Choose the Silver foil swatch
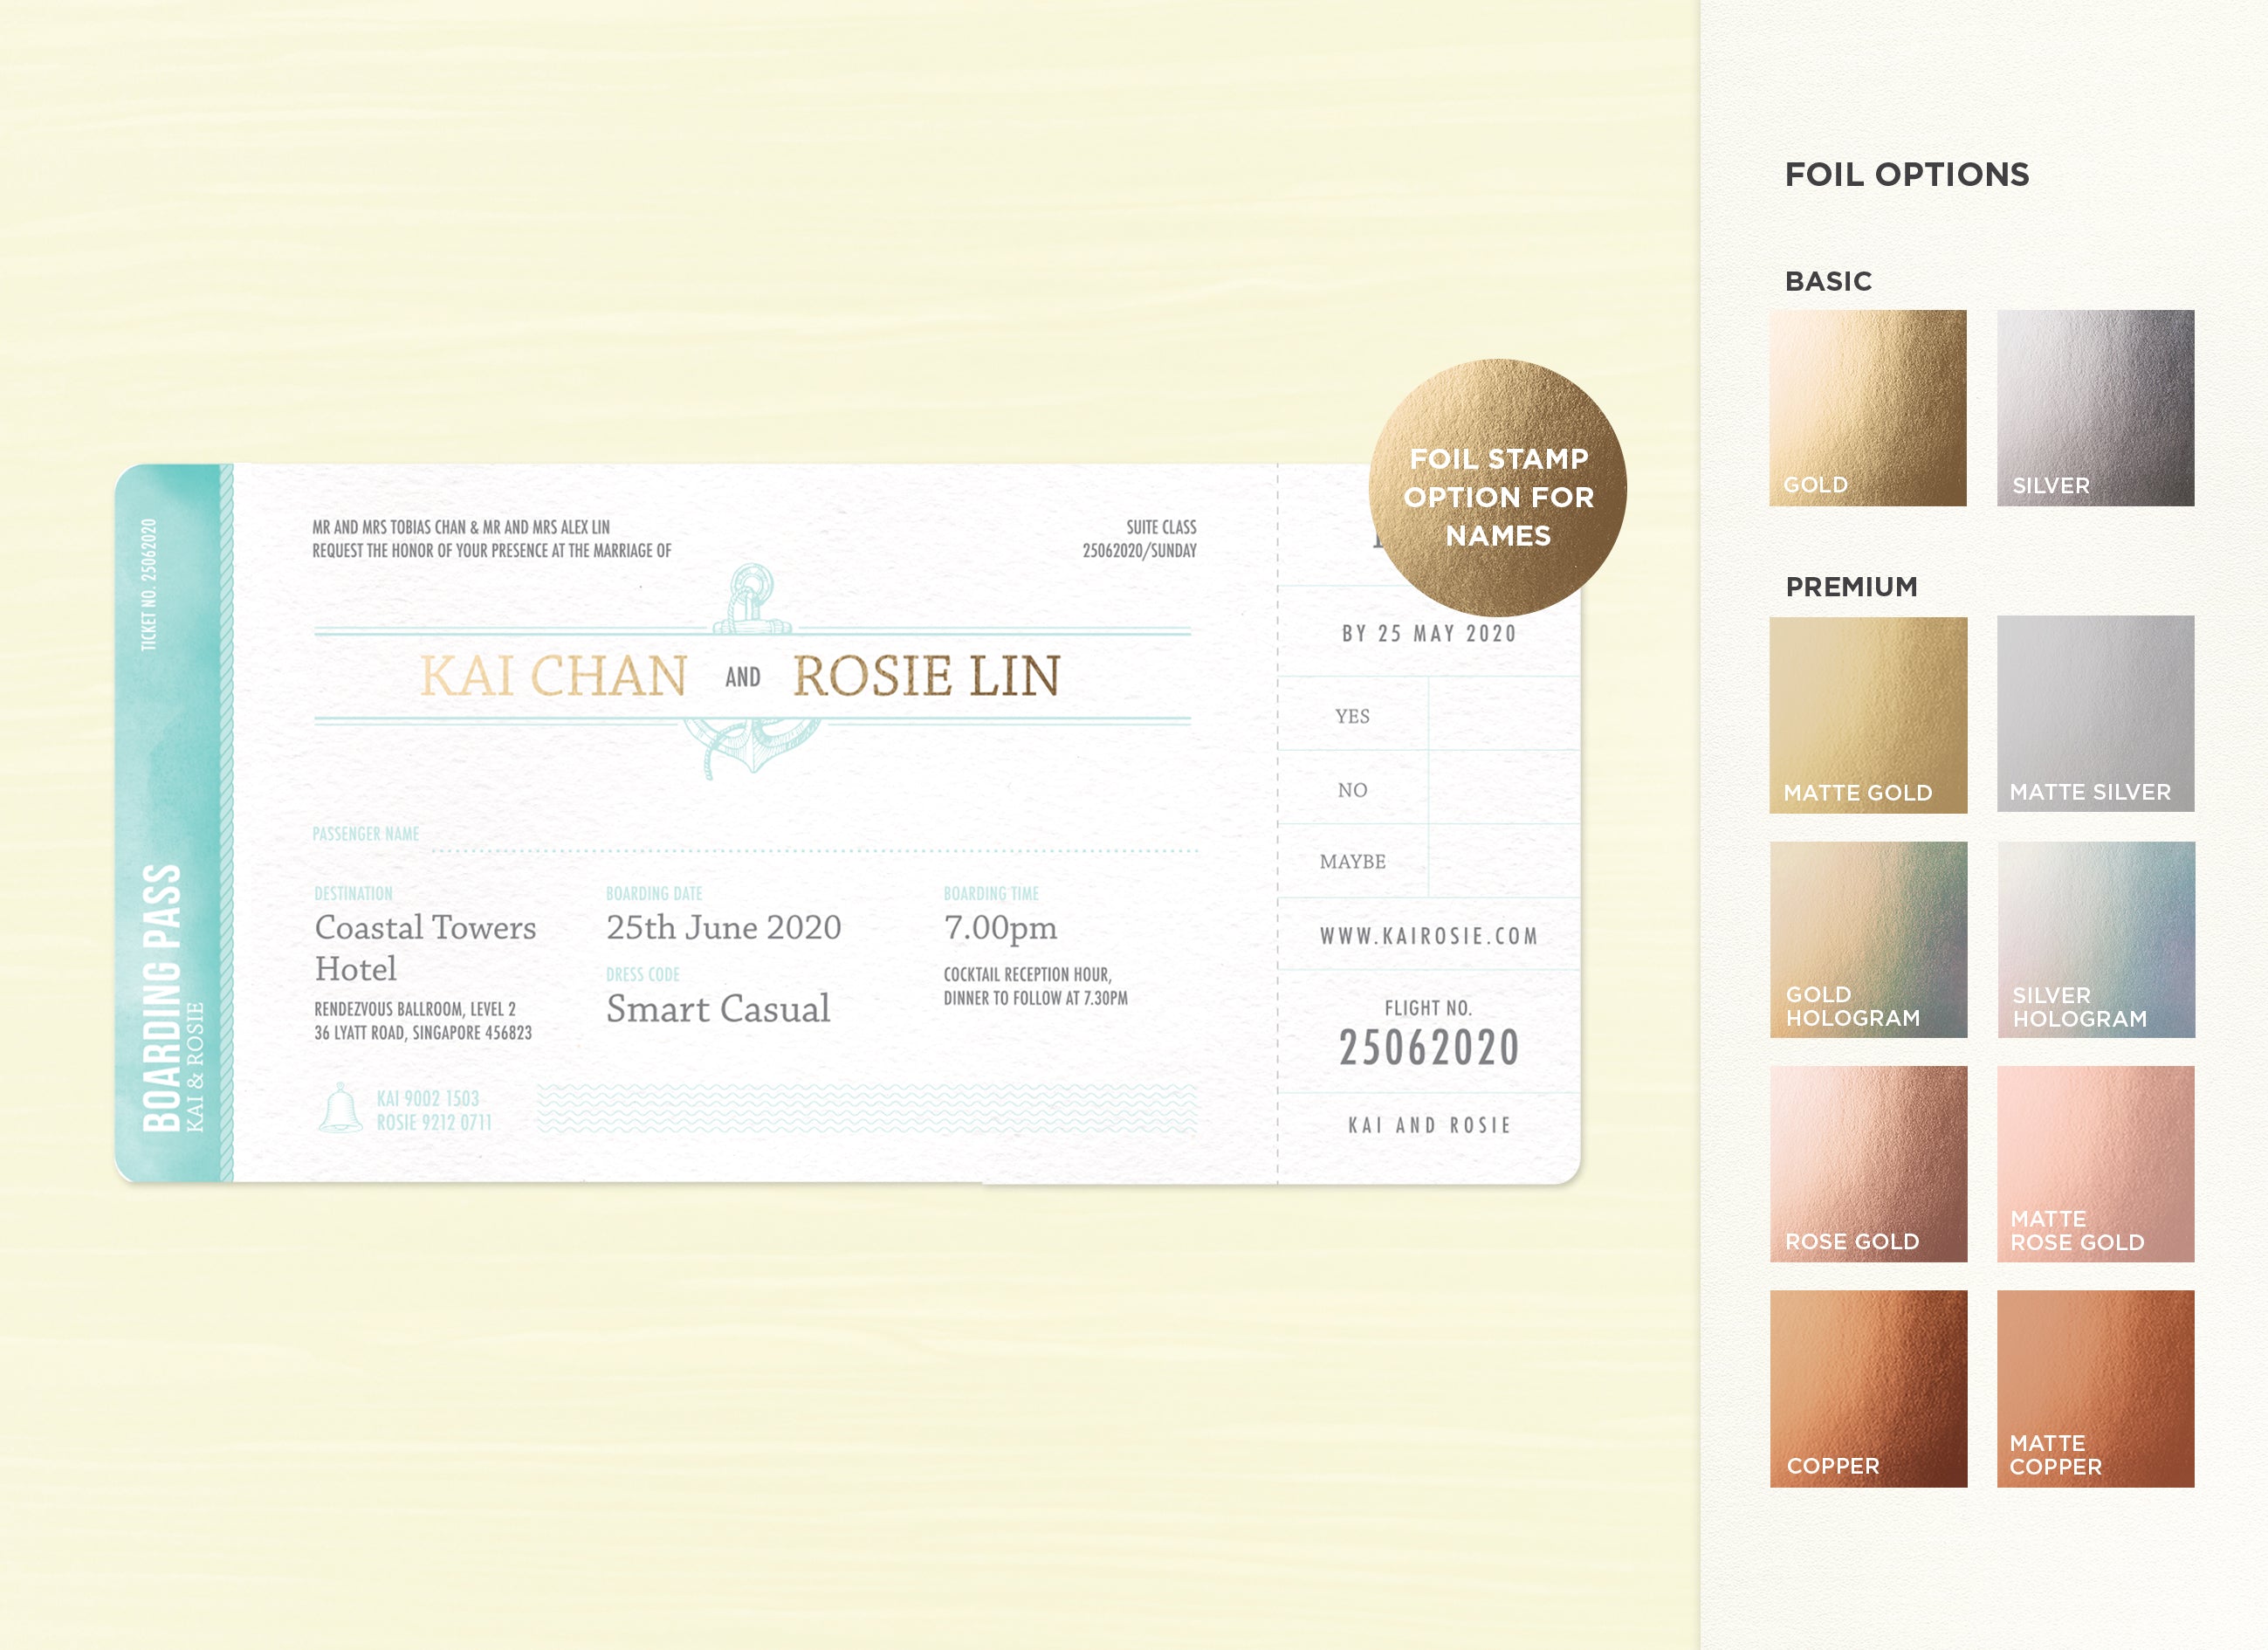This screenshot has width=2268, height=1650. (2095, 407)
